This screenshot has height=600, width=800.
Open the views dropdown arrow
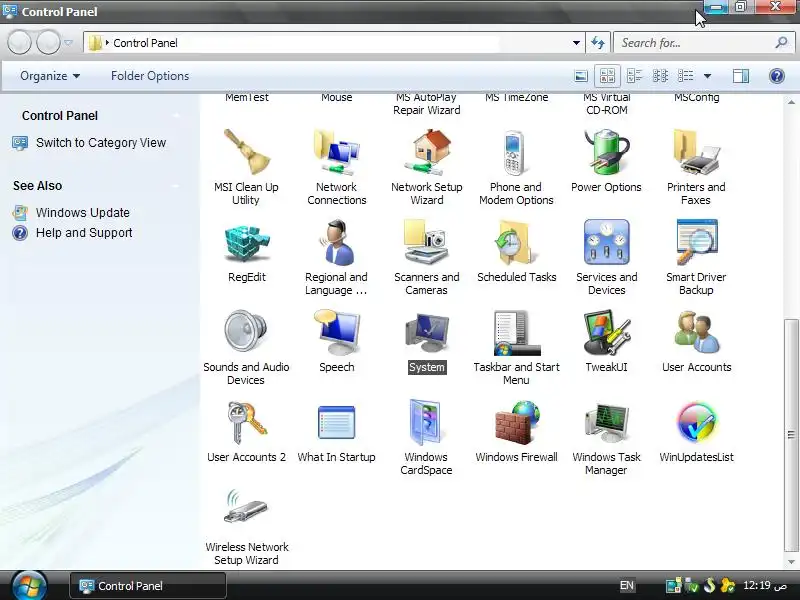(708, 76)
